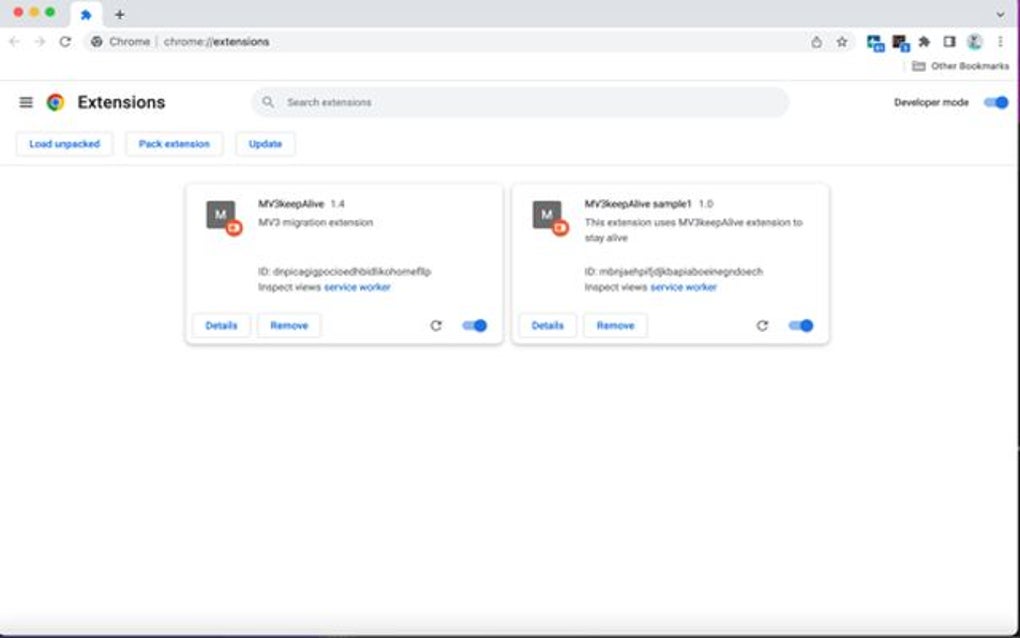Expand the tab search chevron at top right
1020x638 pixels.
click(x=998, y=14)
